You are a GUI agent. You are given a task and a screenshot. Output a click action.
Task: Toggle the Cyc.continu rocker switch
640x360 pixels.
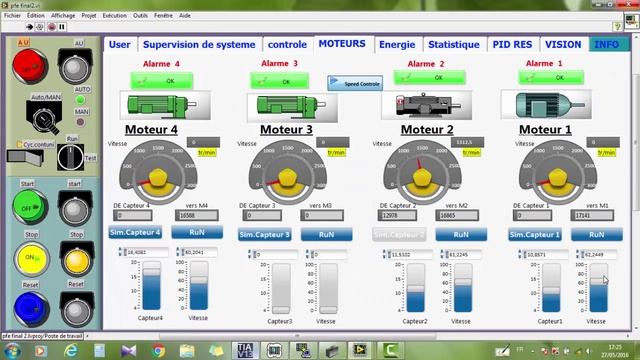coord(25,158)
